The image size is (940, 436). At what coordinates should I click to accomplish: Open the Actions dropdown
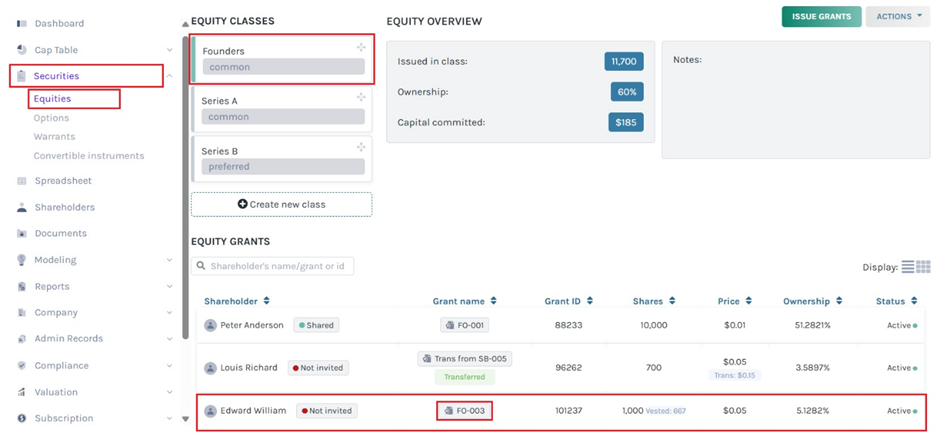(x=898, y=16)
